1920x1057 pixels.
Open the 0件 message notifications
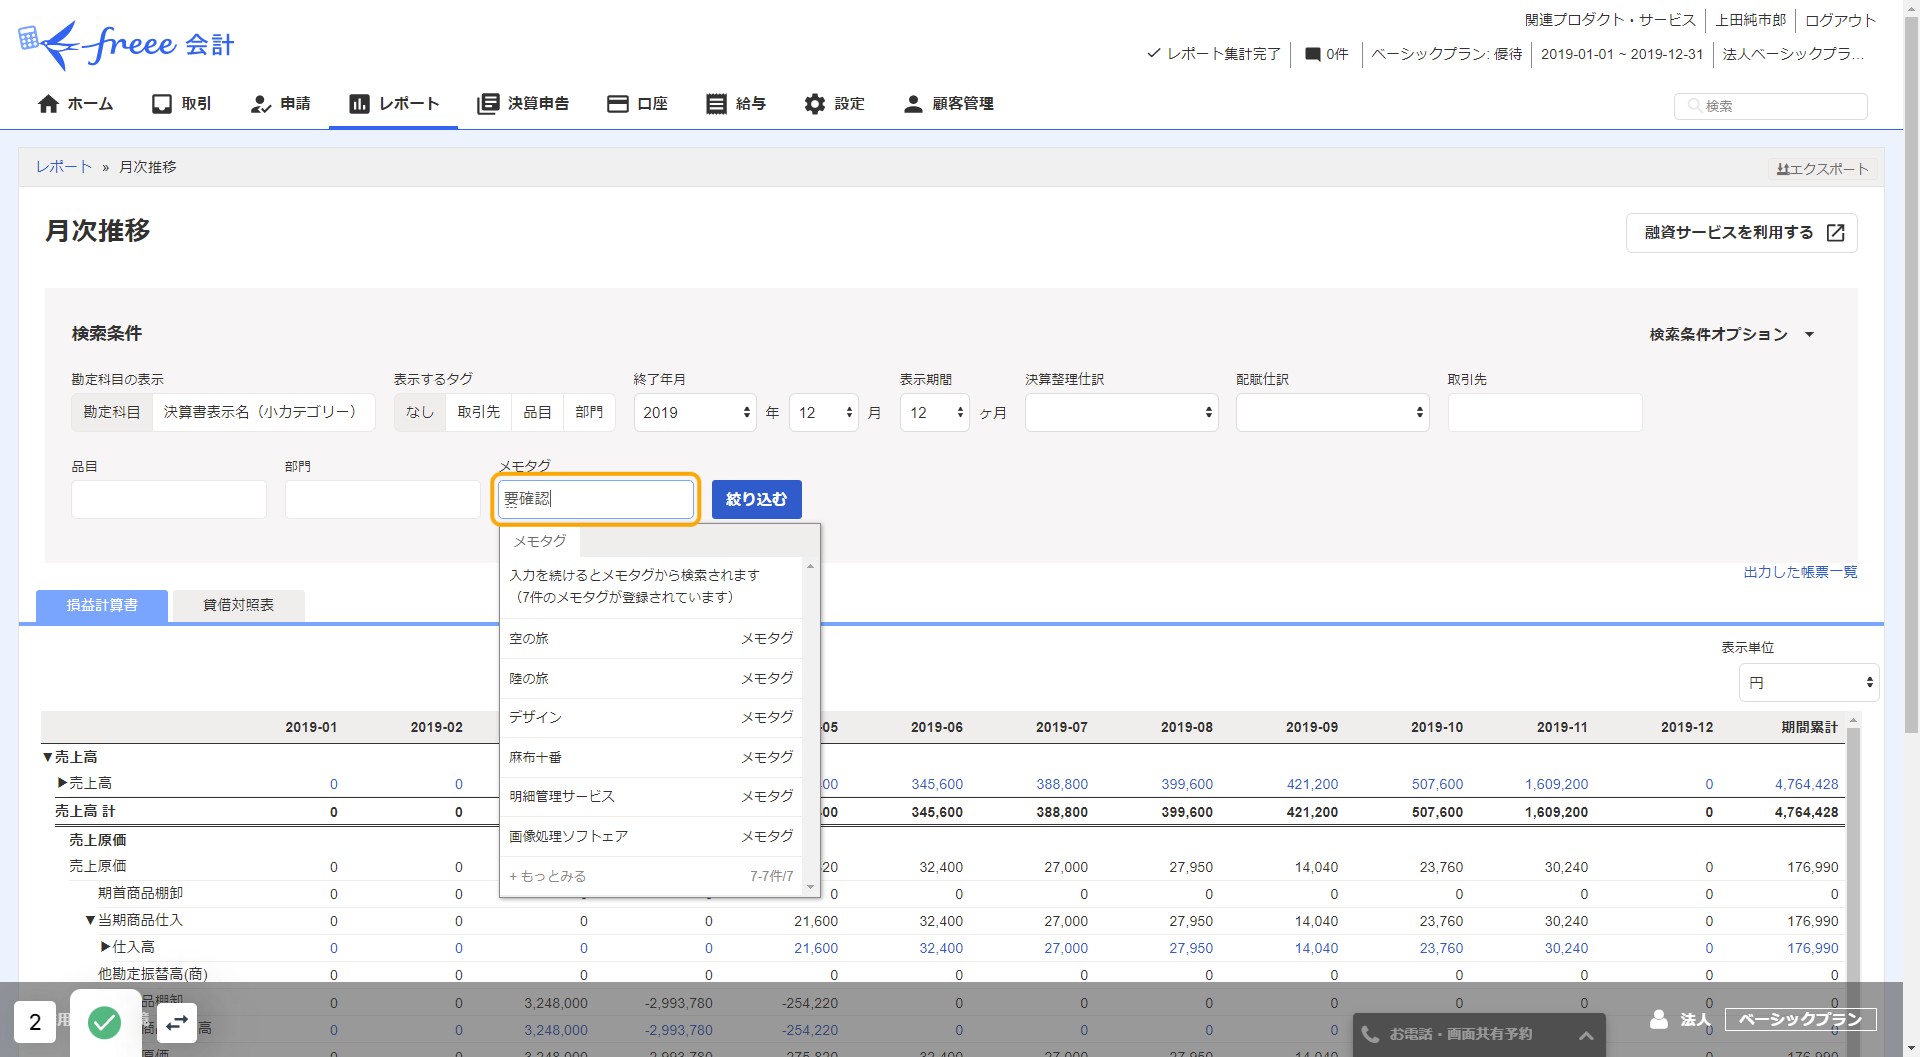click(x=1327, y=54)
